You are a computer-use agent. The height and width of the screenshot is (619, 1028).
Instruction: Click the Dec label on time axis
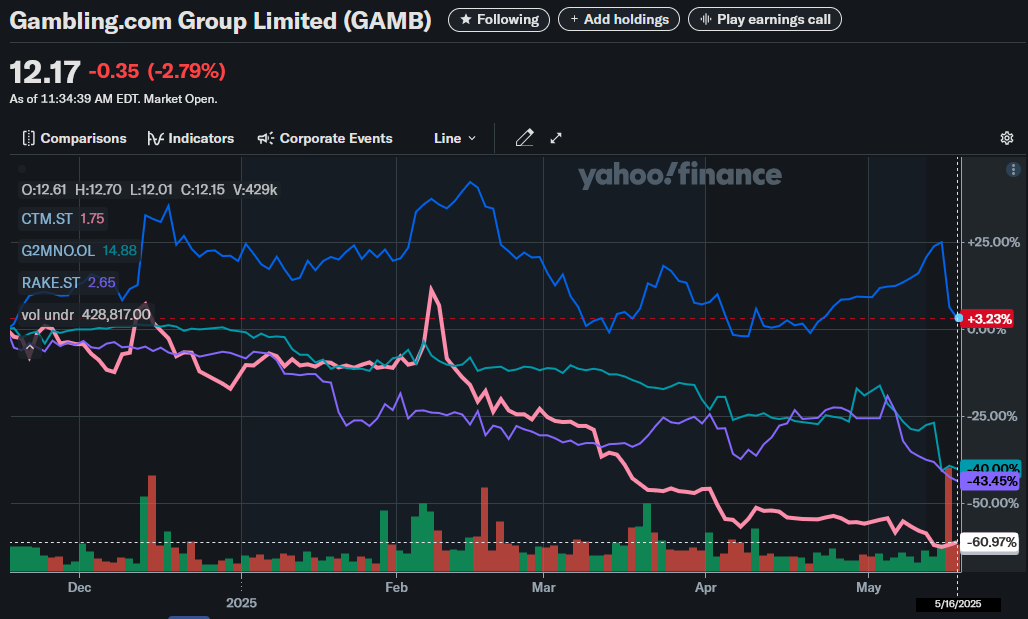point(79,588)
